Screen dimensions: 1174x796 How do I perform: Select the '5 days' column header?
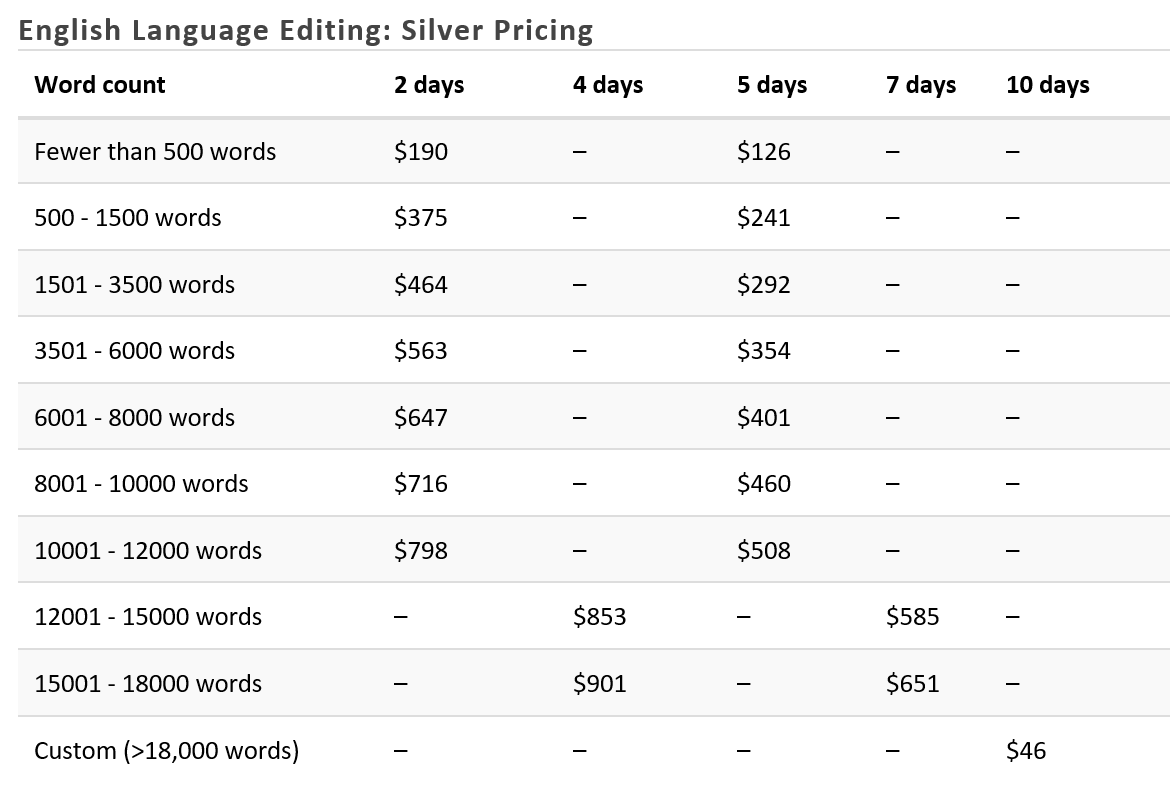point(773,85)
